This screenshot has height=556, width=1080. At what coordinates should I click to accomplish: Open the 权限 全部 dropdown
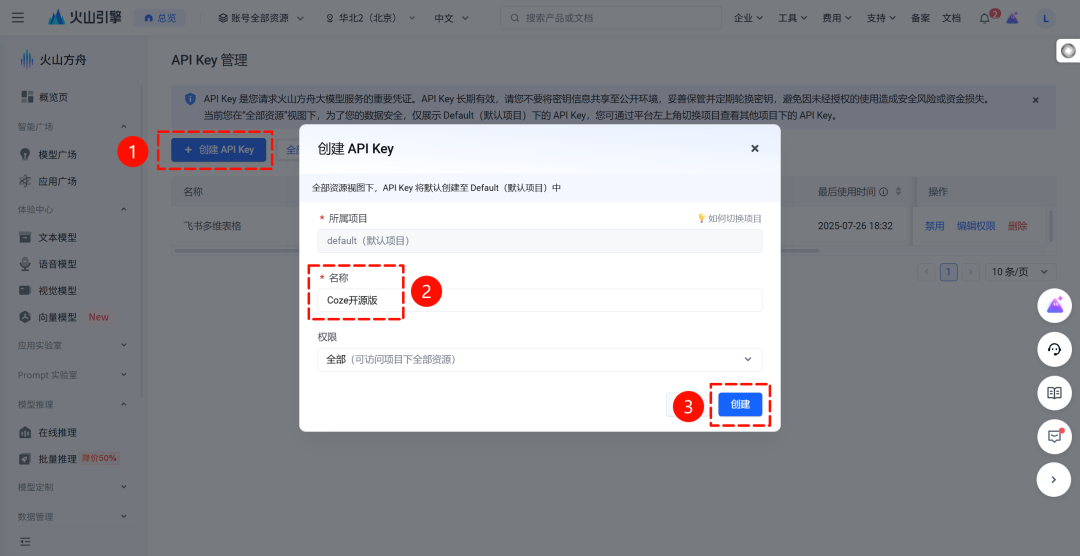click(540, 360)
